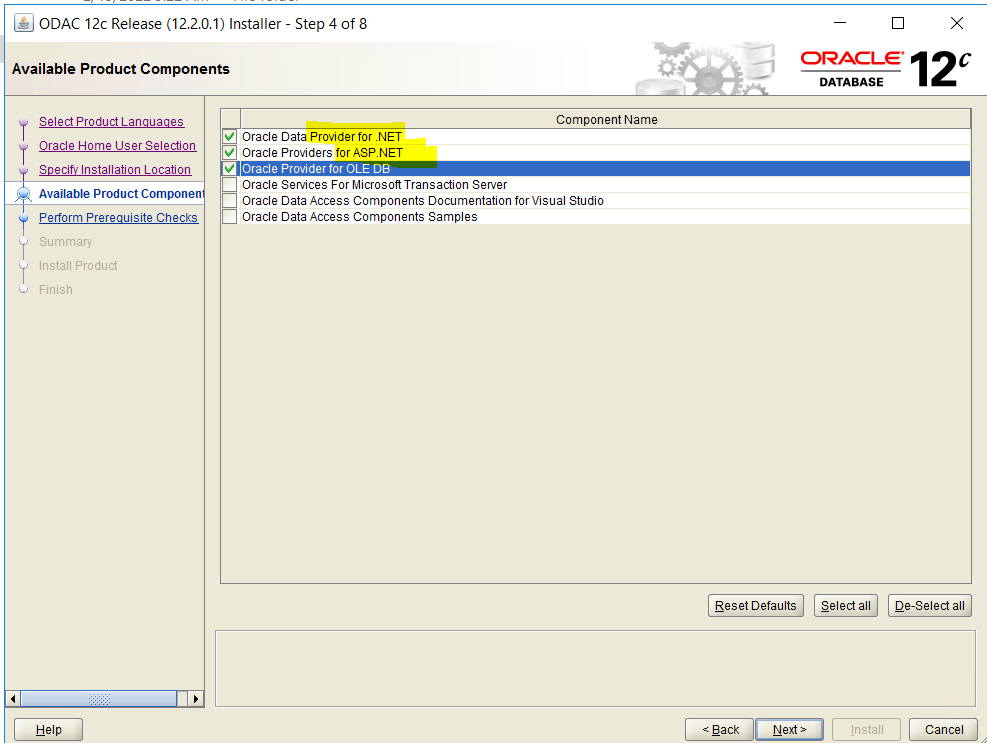Screen dimensions: 987x743
Task: Click the Select all button
Action: (x=845, y=606)
